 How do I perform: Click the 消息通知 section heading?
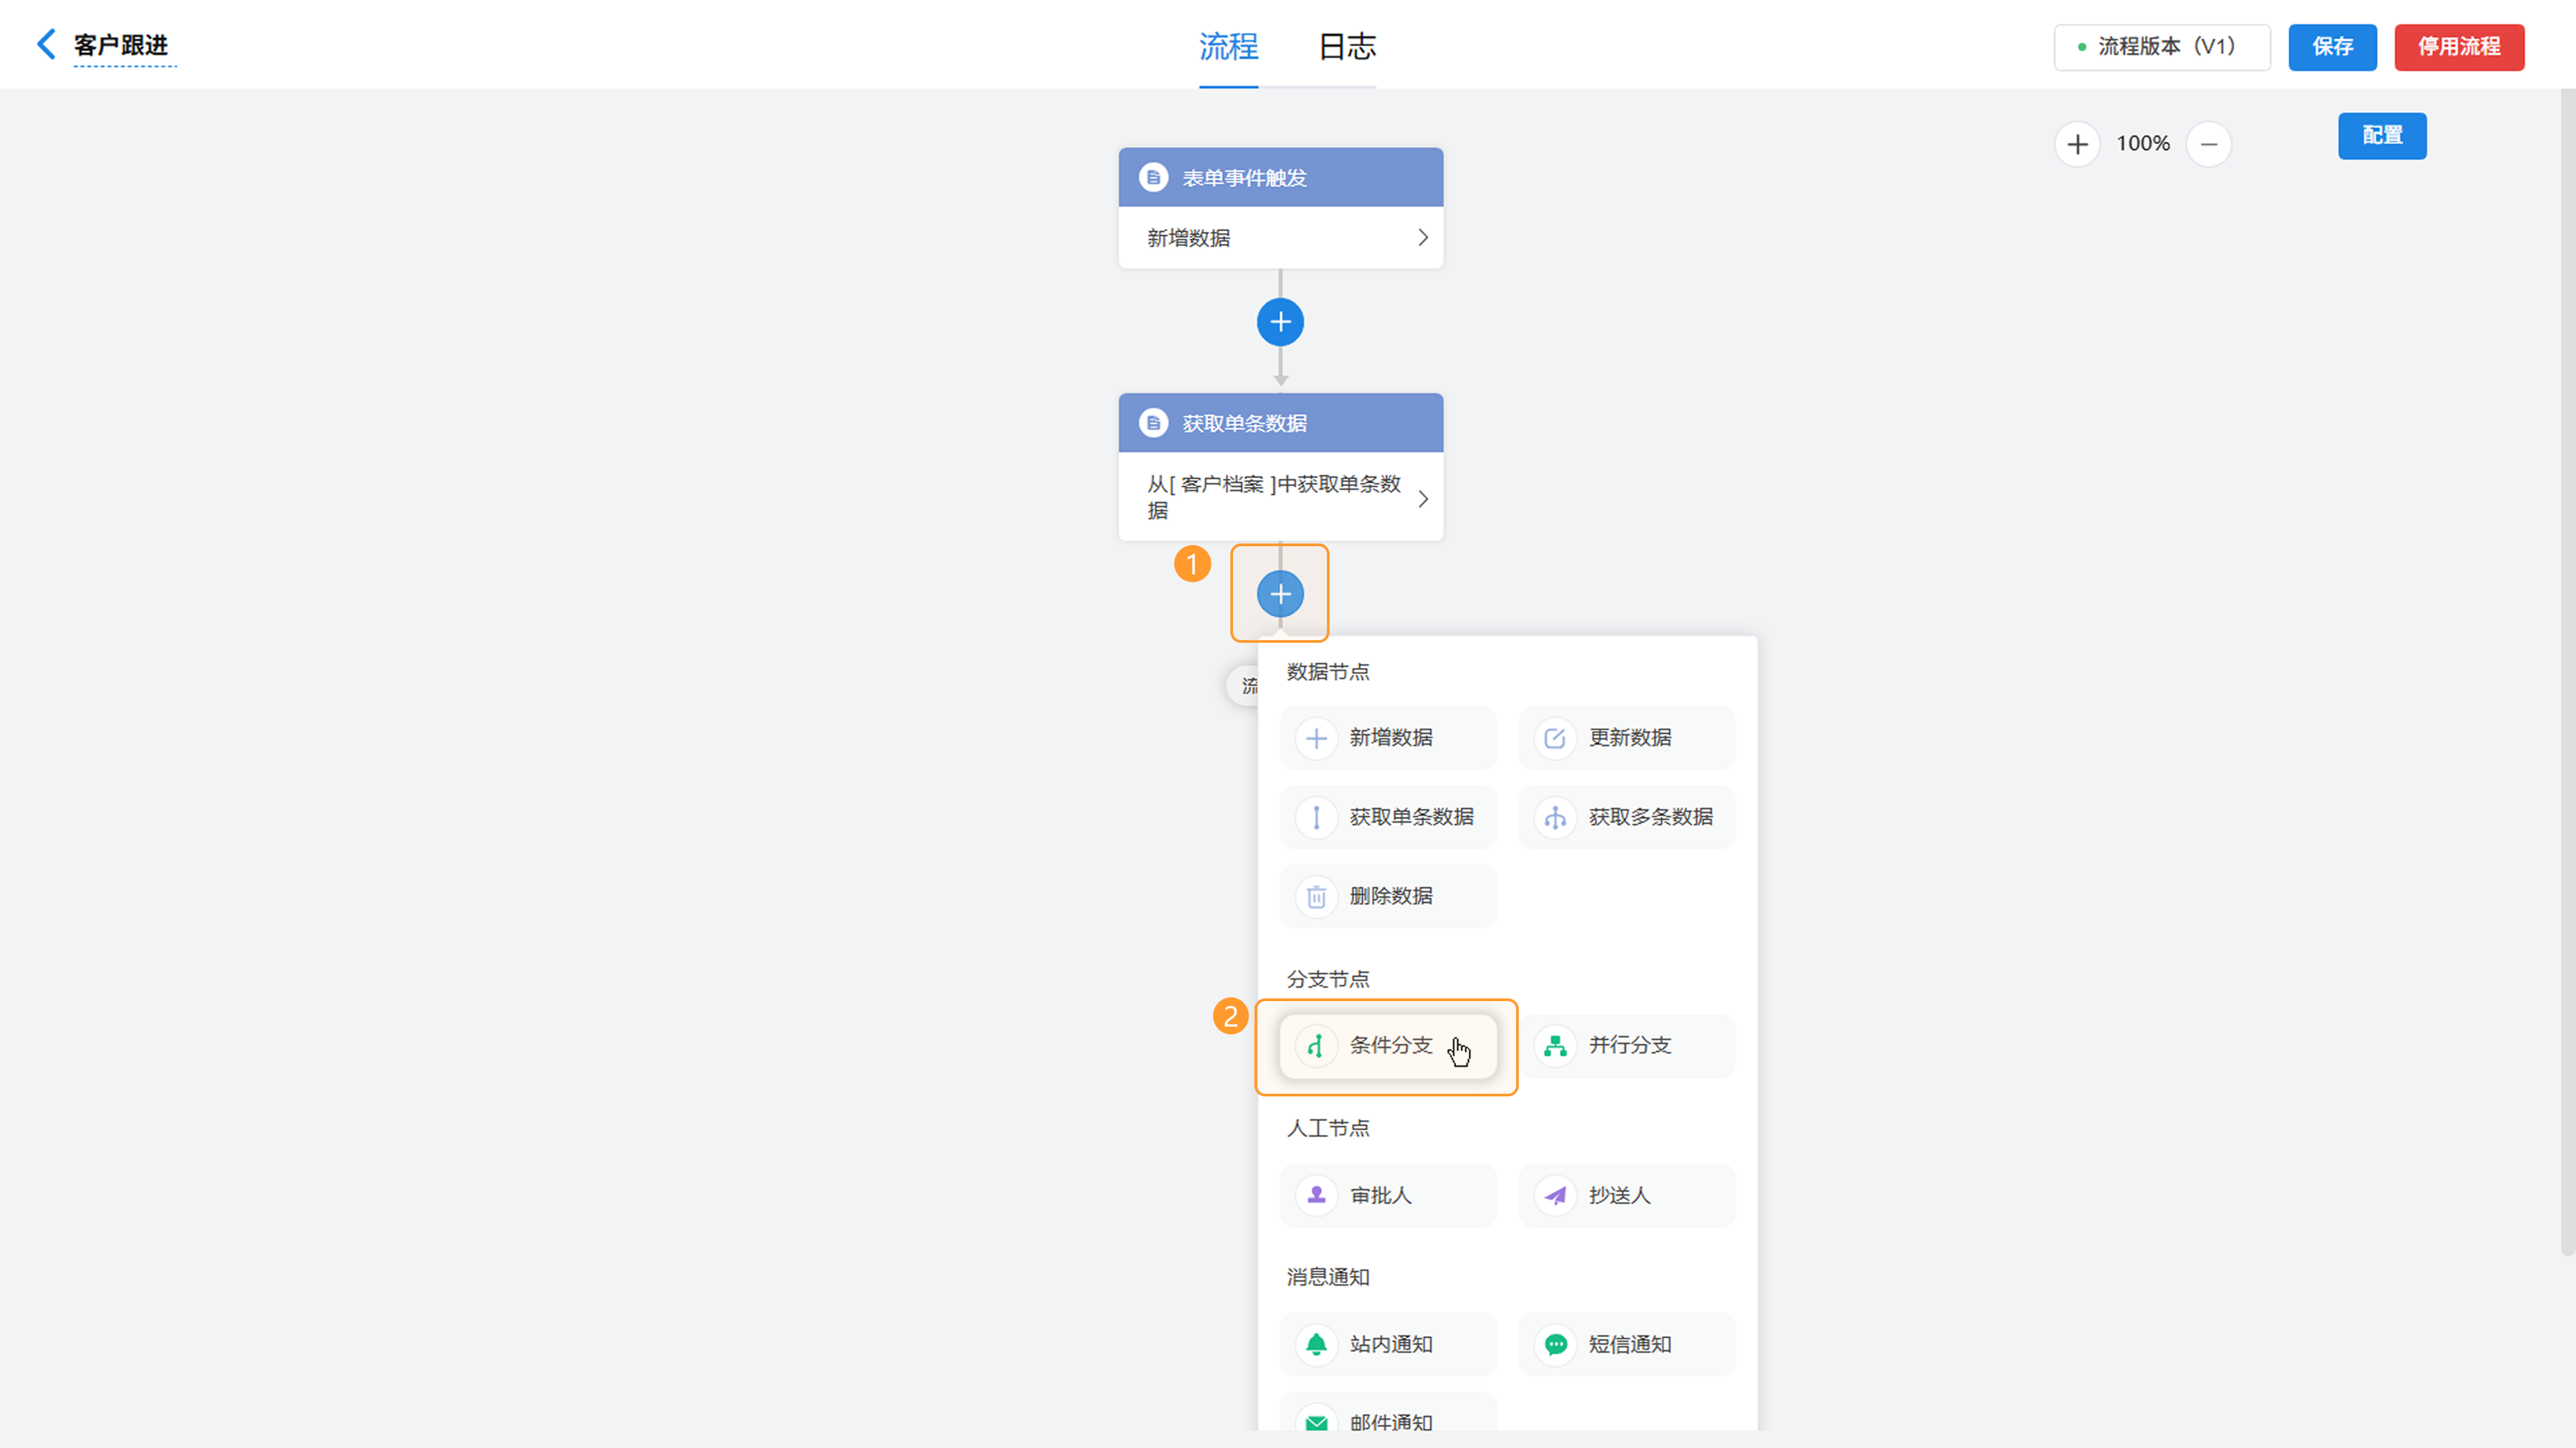1327,1277
